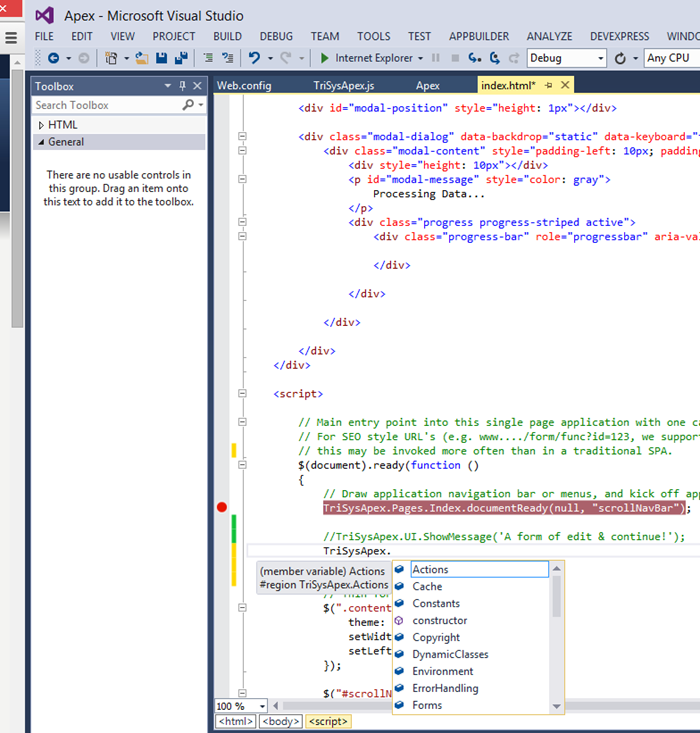Screen dimensions: 700x733
Task: Click the green Start debugging play icon
Action: pyautogui.click(x=324, y=58)
